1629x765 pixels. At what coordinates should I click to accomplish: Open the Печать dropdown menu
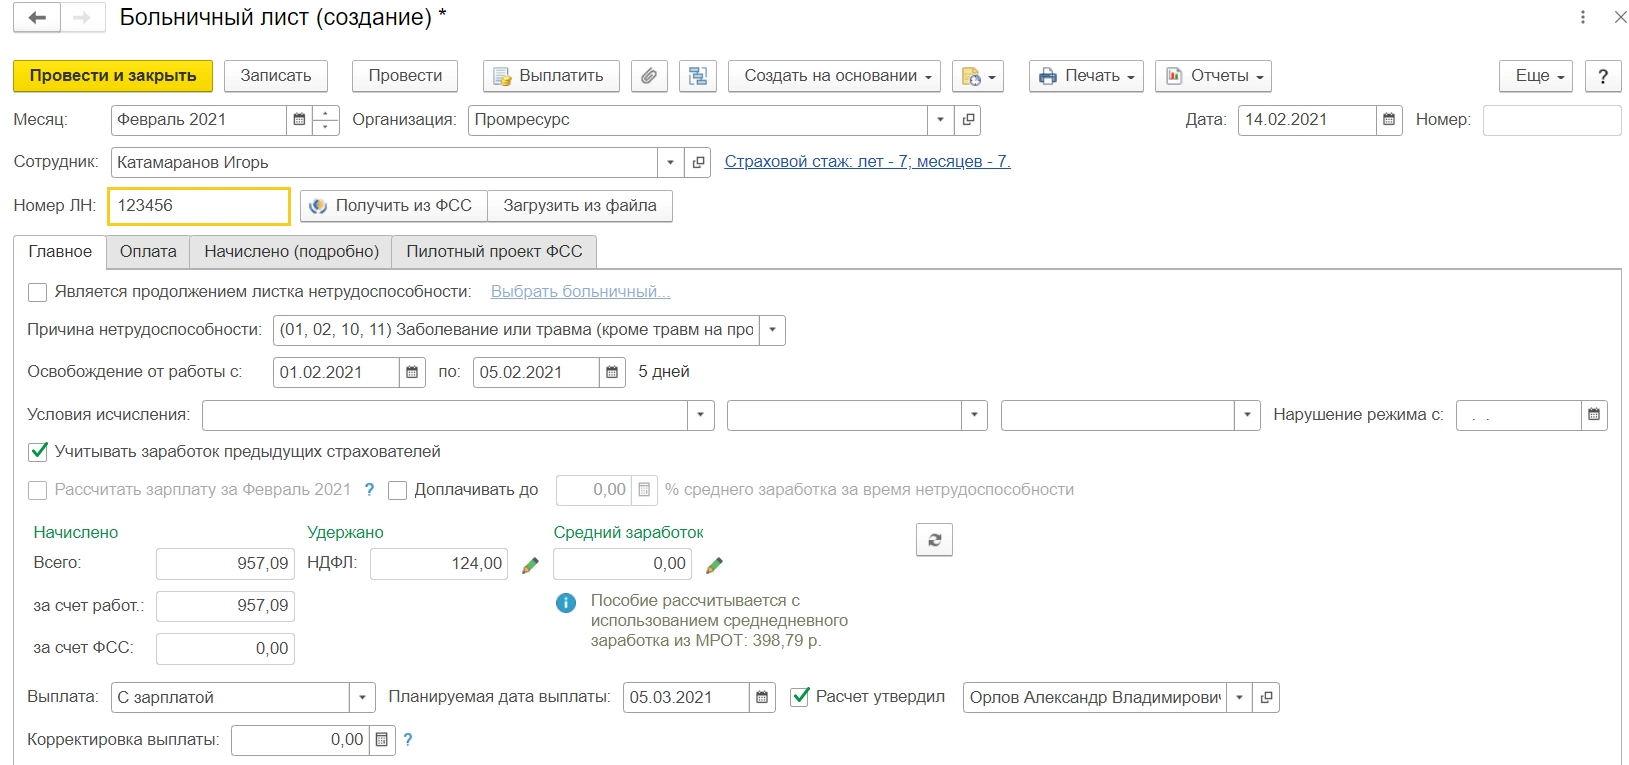click(1086, 76)
